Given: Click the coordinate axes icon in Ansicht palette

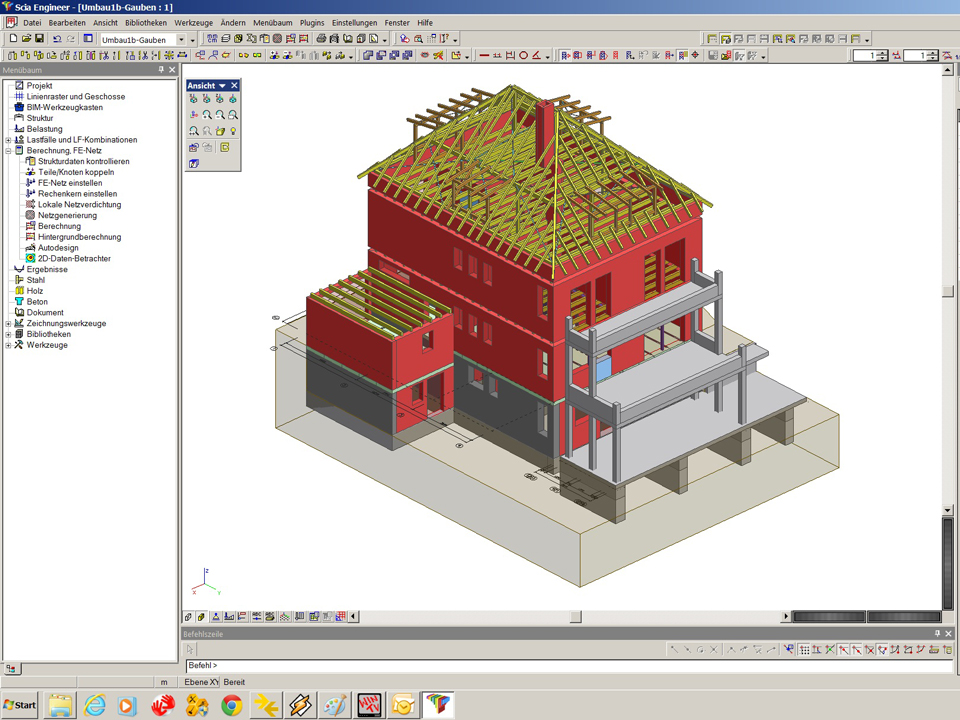Looking at the screenshot, I should 194,116.
